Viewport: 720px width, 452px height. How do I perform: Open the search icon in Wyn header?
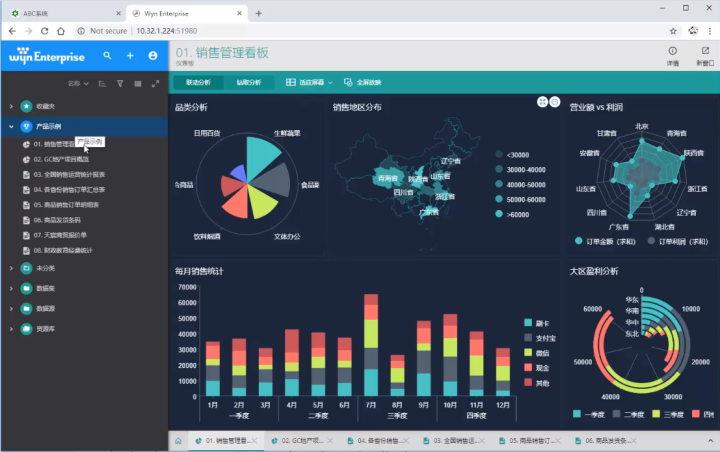click(107, 56)
